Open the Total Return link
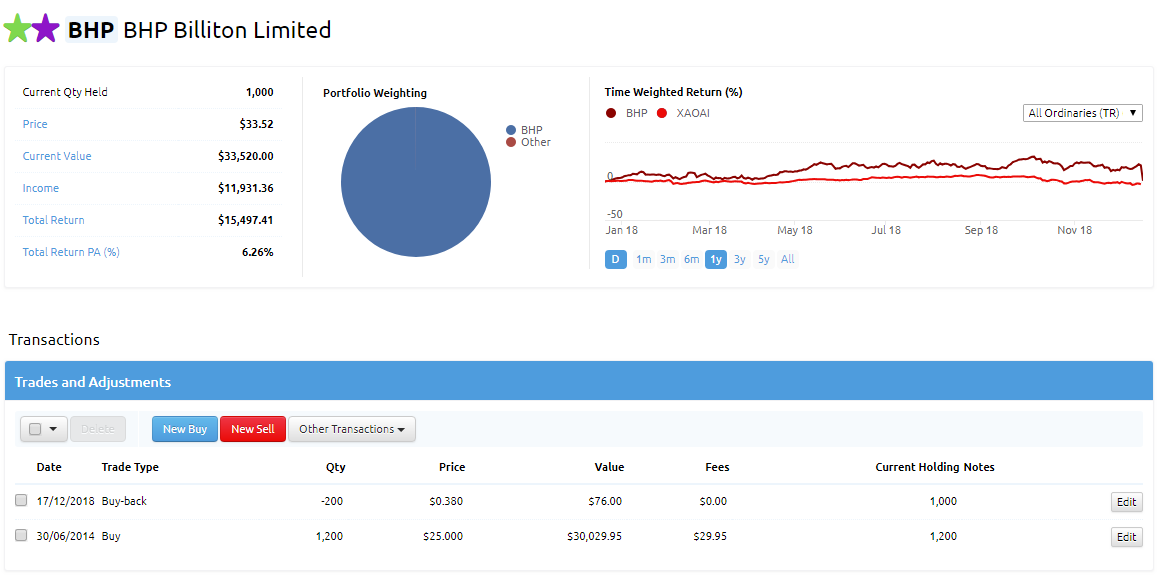This screenshot has height=578, width=1161. coord(53,220)
